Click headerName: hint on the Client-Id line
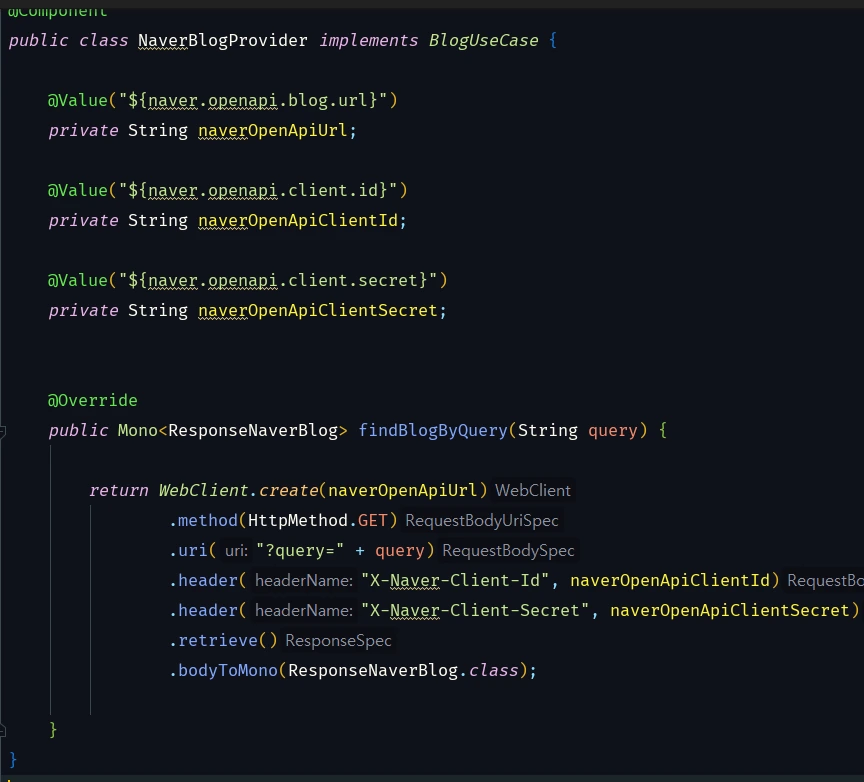The height and width of the screenshot is (782, 864). 304,580
